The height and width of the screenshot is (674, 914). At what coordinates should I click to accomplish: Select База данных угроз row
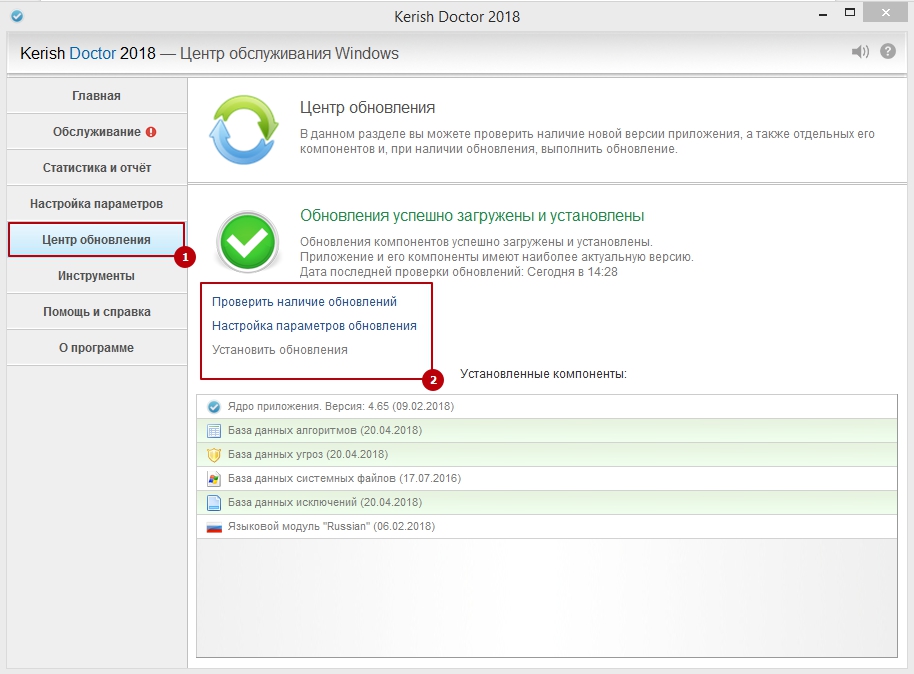547,454
